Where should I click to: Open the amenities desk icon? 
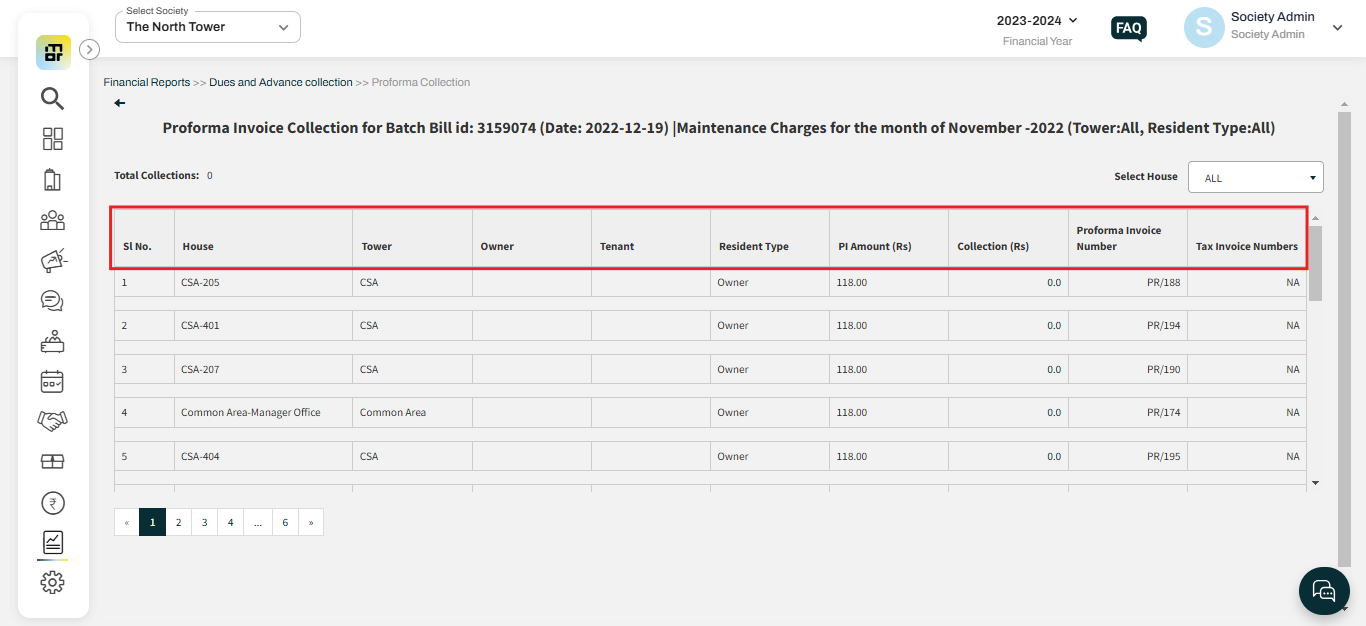pyautogui.click(x=52, y=341)
